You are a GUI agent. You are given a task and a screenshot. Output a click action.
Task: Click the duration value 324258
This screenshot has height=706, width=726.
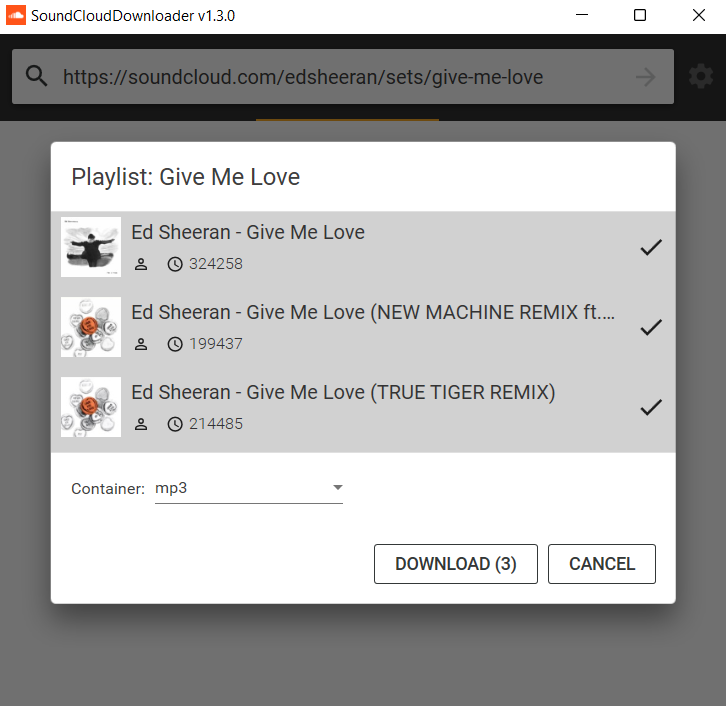click(216, 264)
